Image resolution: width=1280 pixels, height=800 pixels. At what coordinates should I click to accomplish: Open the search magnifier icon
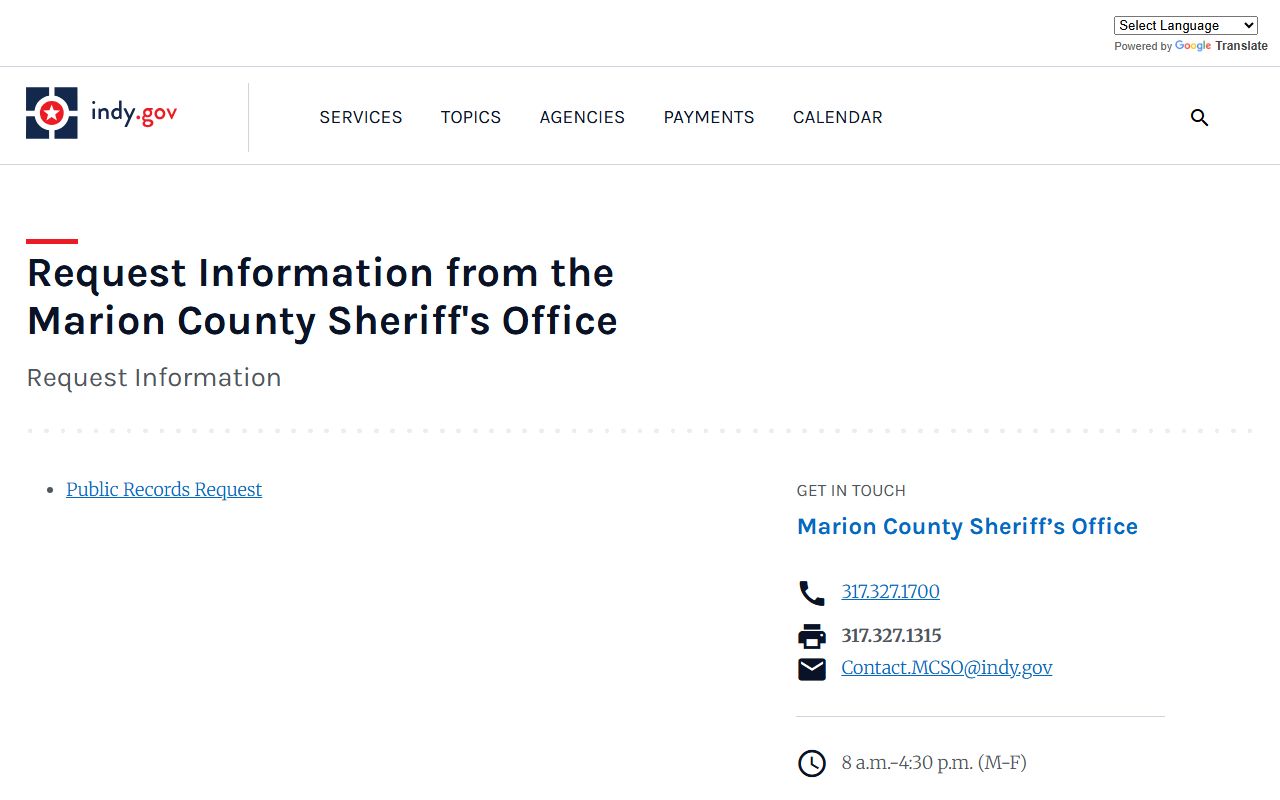[1199, 118]
